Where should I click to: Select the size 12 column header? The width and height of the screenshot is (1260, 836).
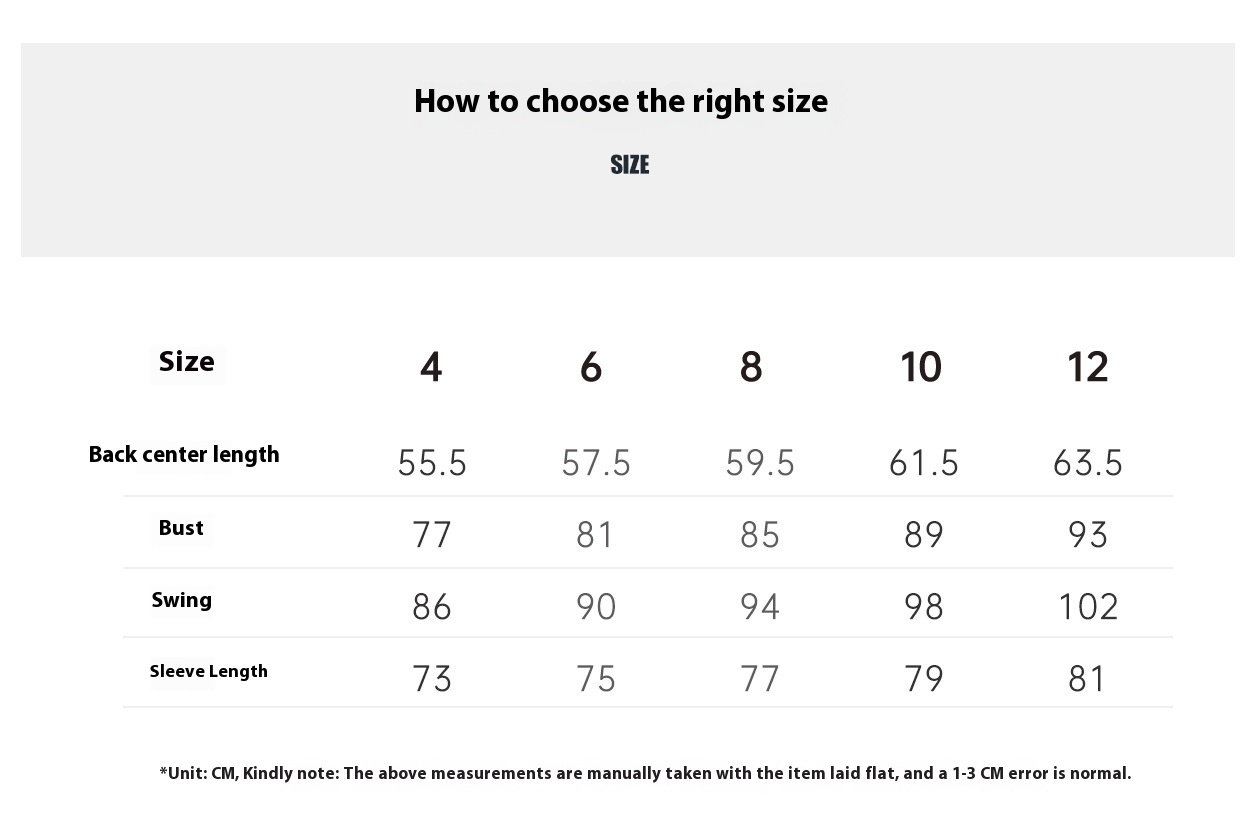(1088, 368)
